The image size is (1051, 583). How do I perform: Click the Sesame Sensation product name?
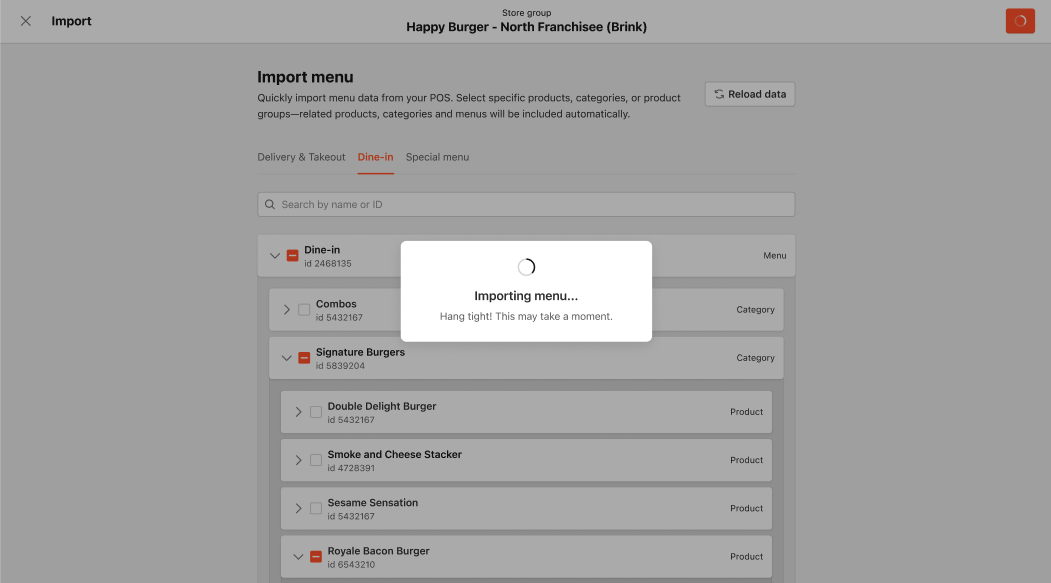click(x=373, y=503)
